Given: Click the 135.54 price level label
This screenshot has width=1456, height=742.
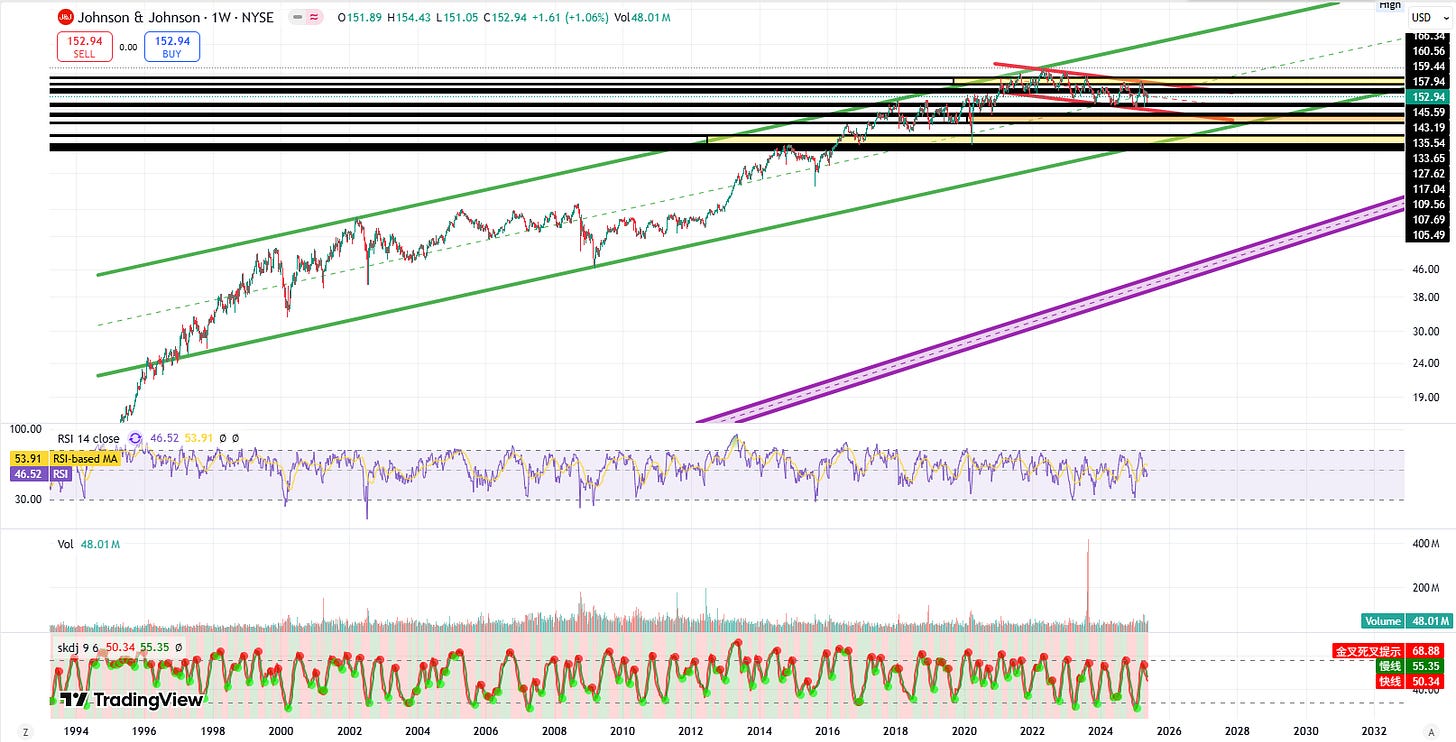Looking at the screenshot, I should click(1428, 143).
